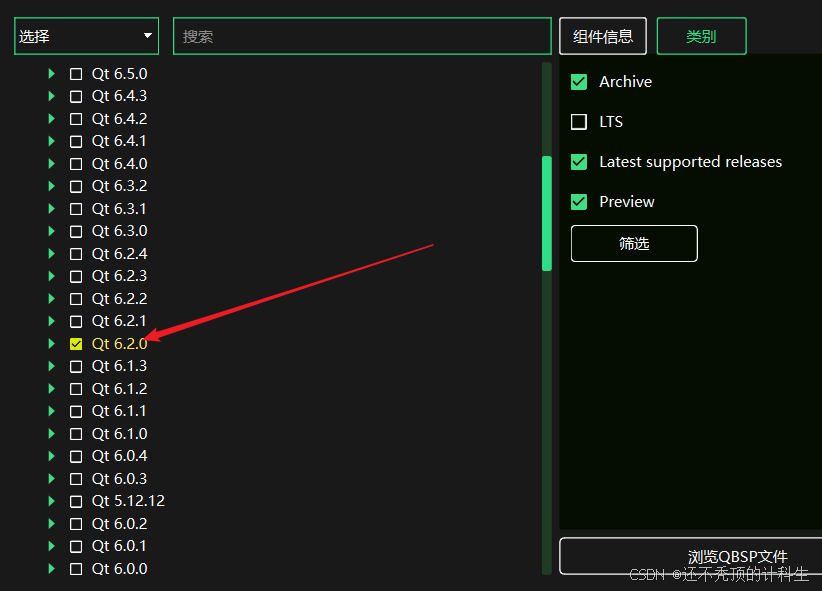Viewport: 822px width, 591px height.
Task: Check the Qt 6.0.0 checkbox
Action: [x=76, y=569]
